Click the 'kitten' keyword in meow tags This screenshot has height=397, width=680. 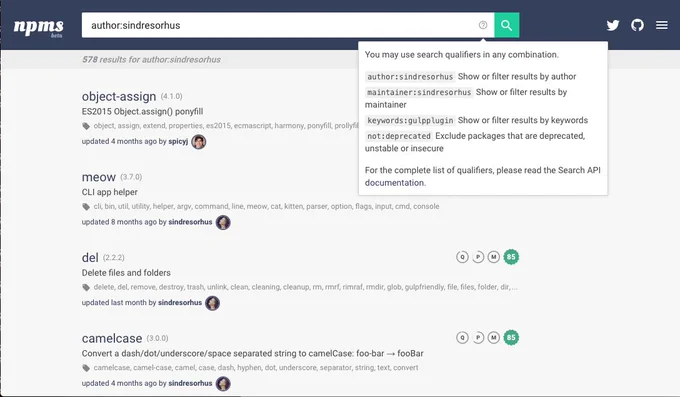pyautogui.click(x=294, y=207)
